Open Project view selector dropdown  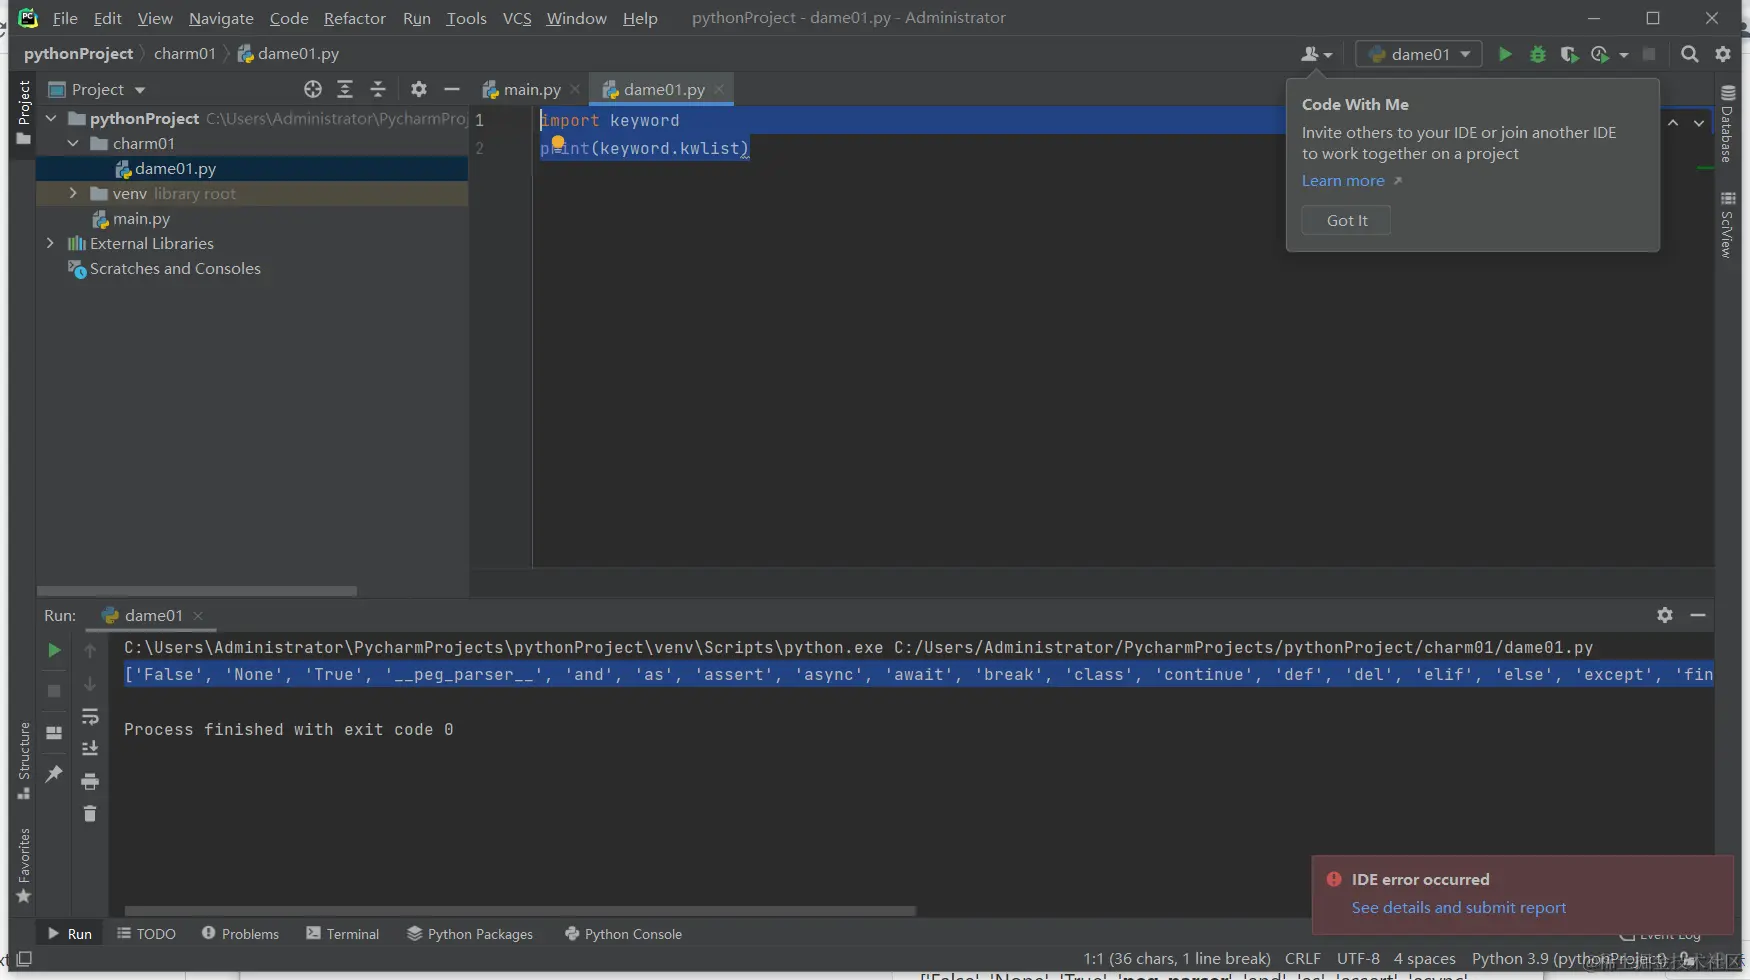tap(98, 89)
